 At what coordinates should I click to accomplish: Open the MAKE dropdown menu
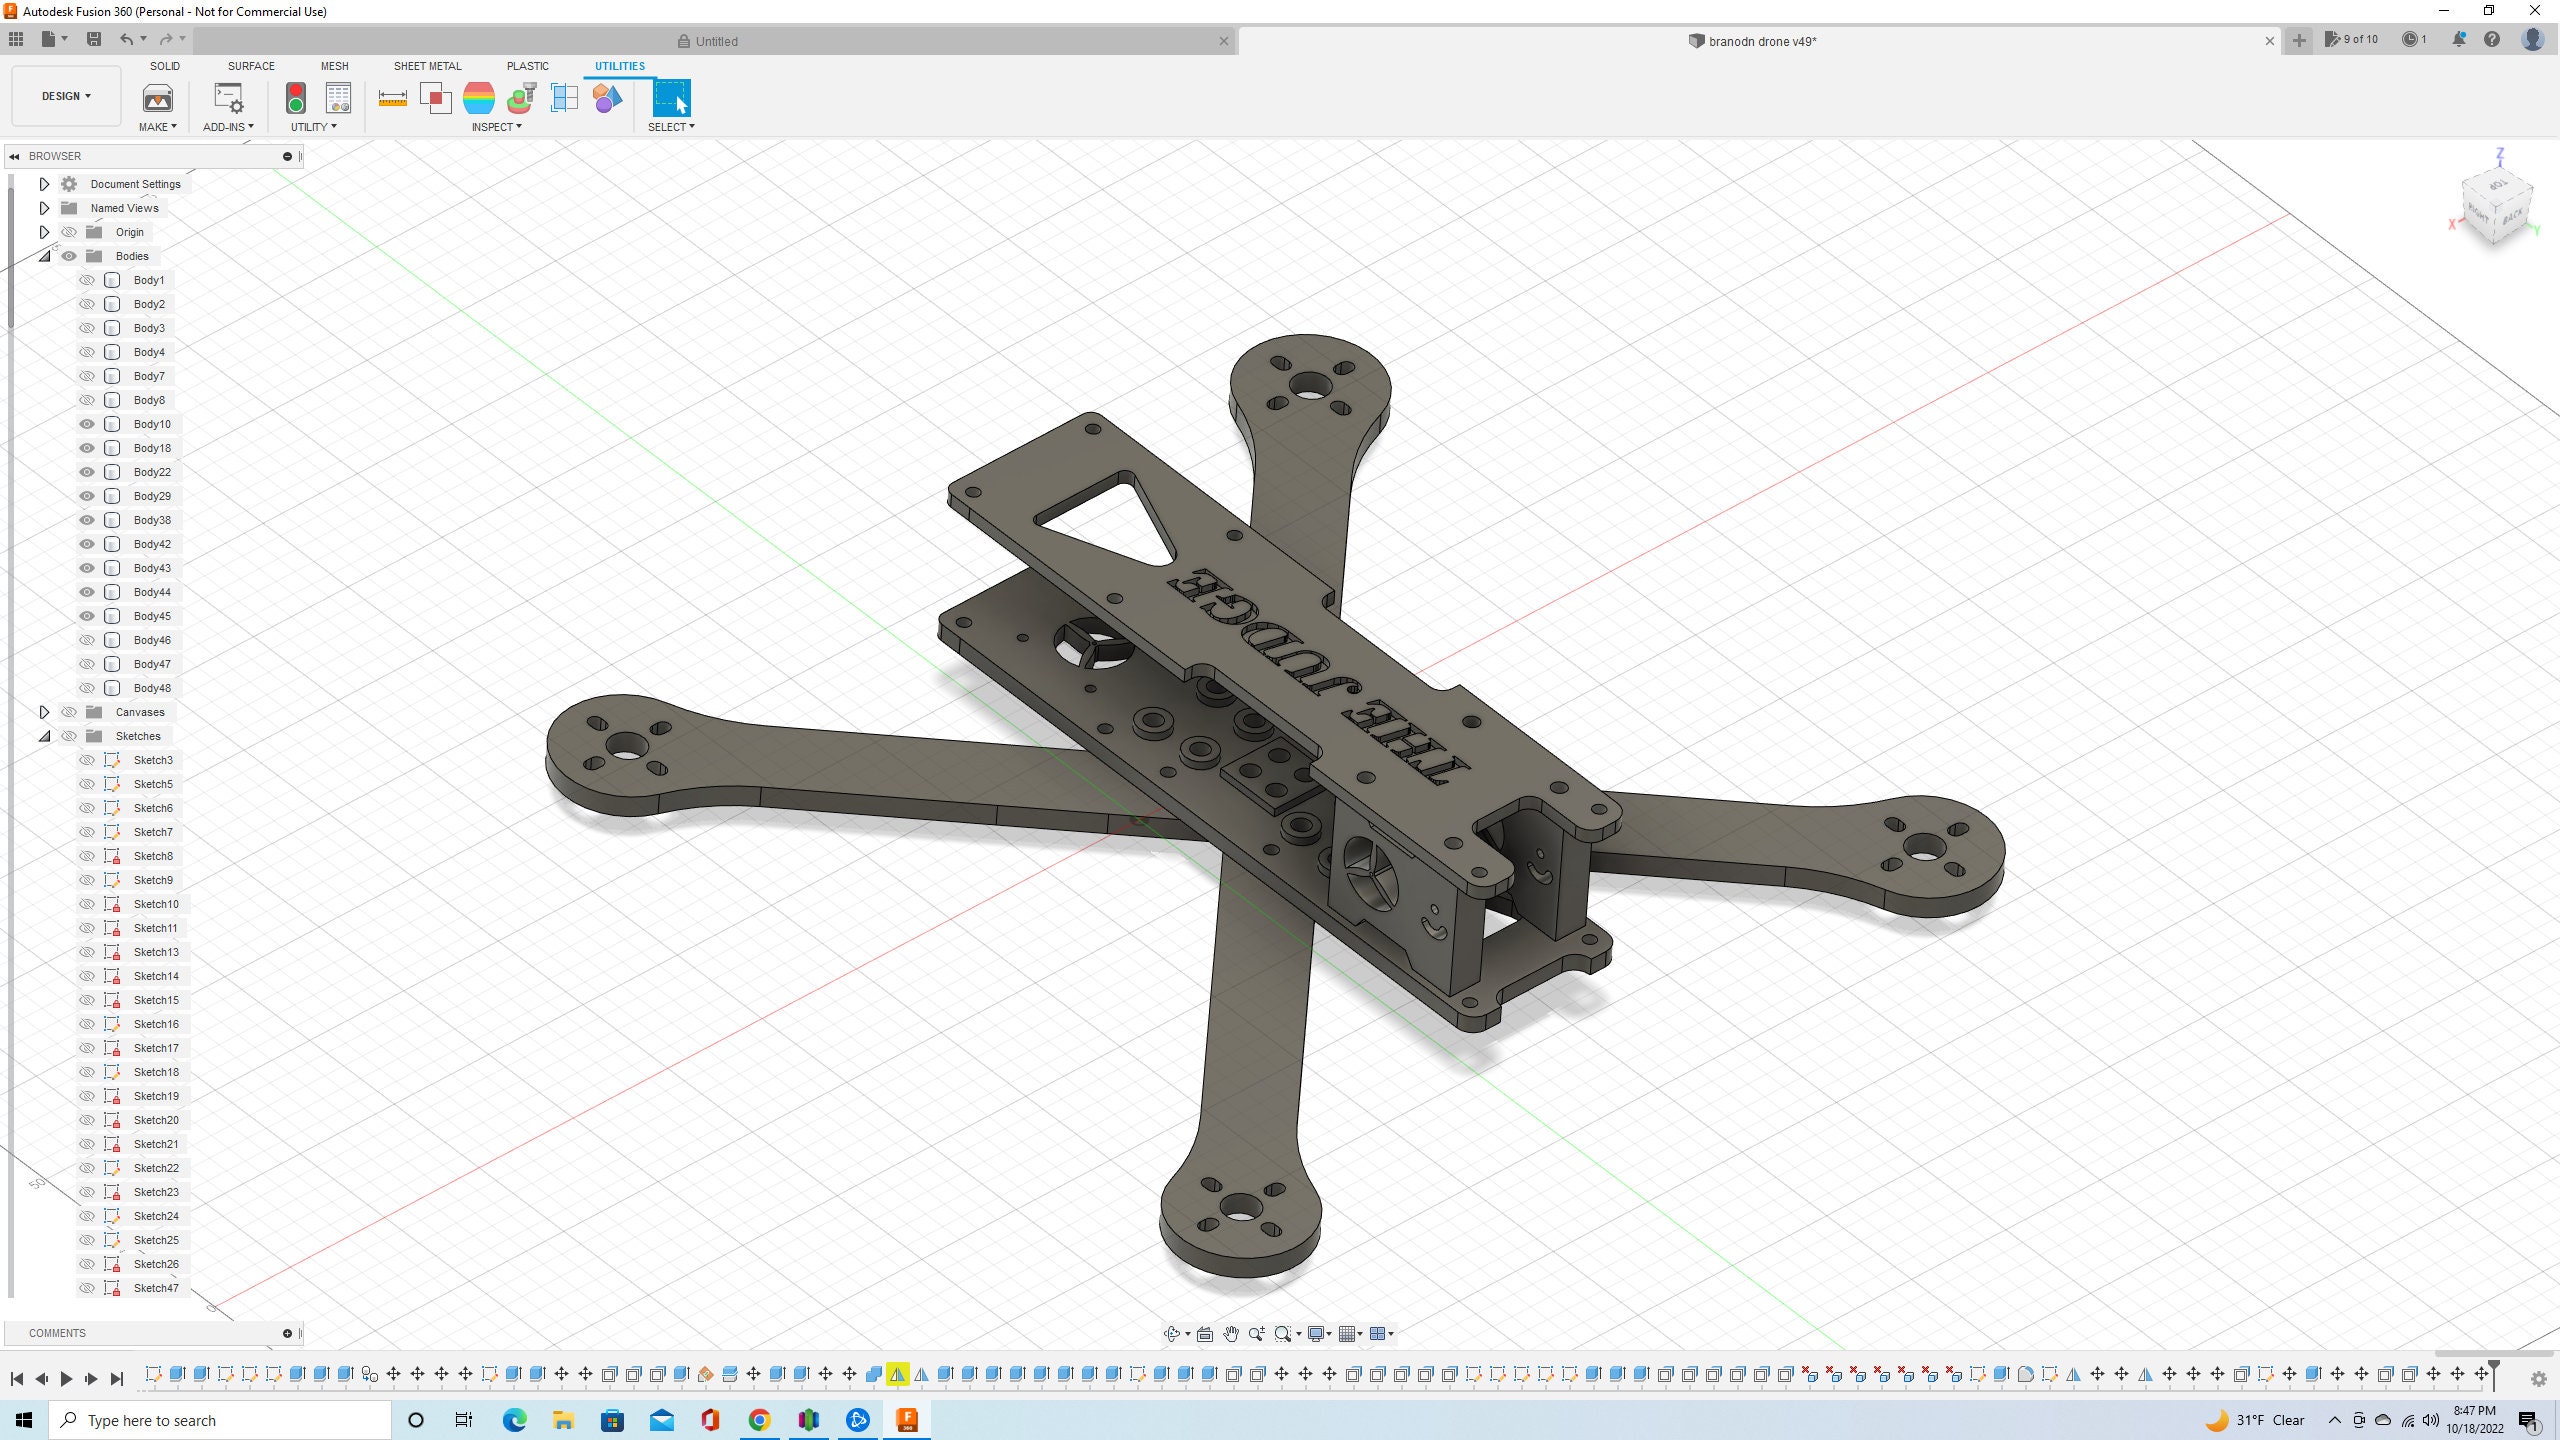click(x=157, y=127)
